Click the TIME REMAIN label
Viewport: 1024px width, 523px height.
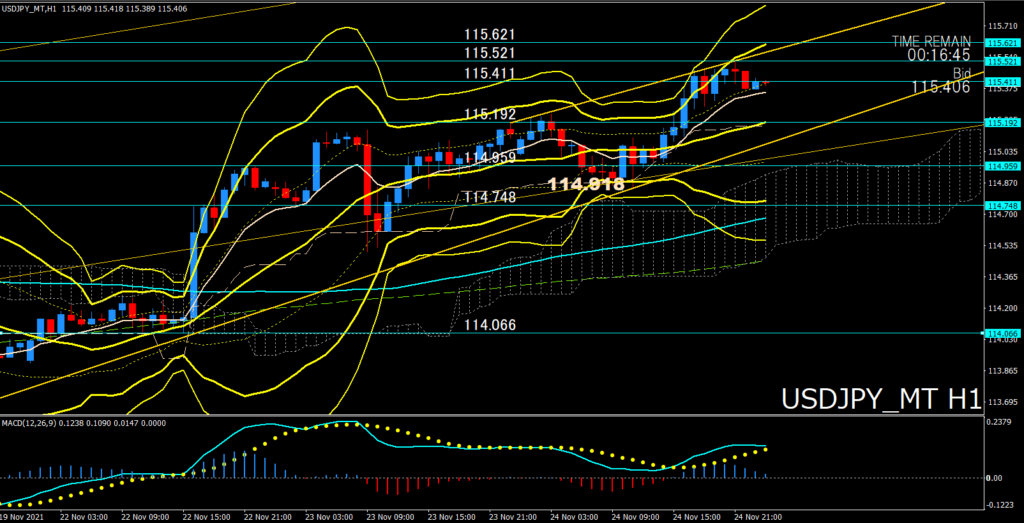point(931,41)
